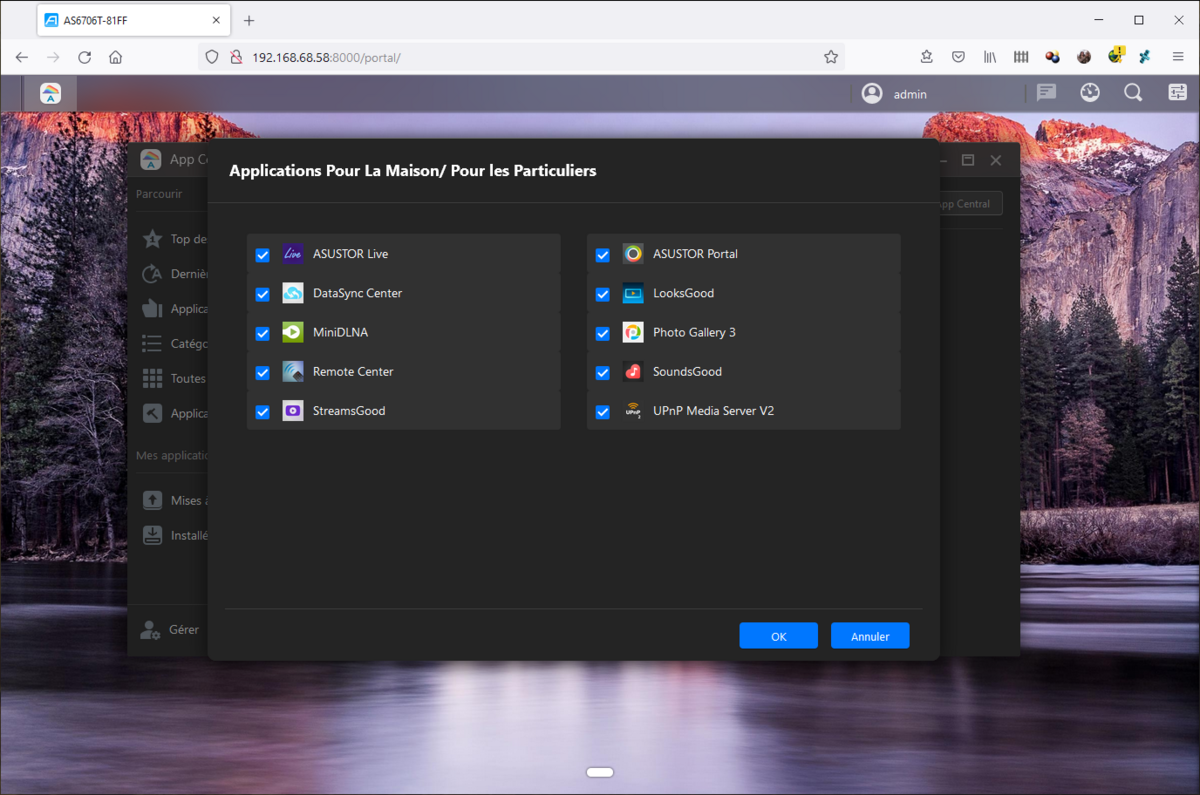Viewport: 1200px width, 795px height.
Task: Uncheck the UPnP Media Server V2 checkbox
Action: point(603,412)
